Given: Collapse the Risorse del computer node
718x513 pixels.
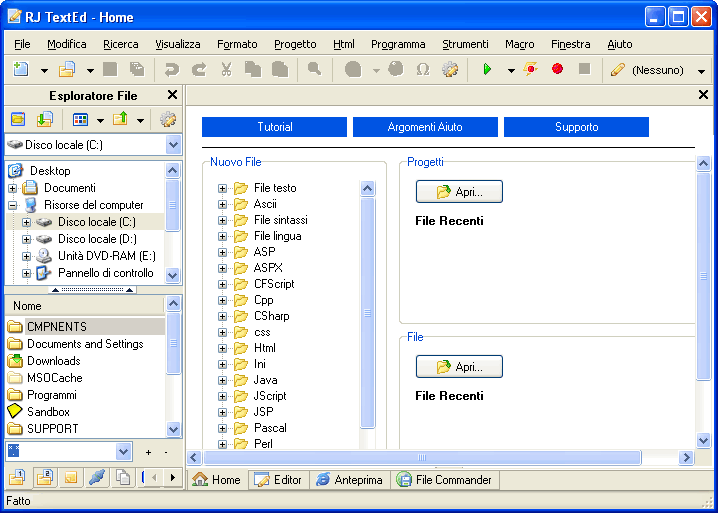Looking at the screenshot, I should click(x=12, y=205).
